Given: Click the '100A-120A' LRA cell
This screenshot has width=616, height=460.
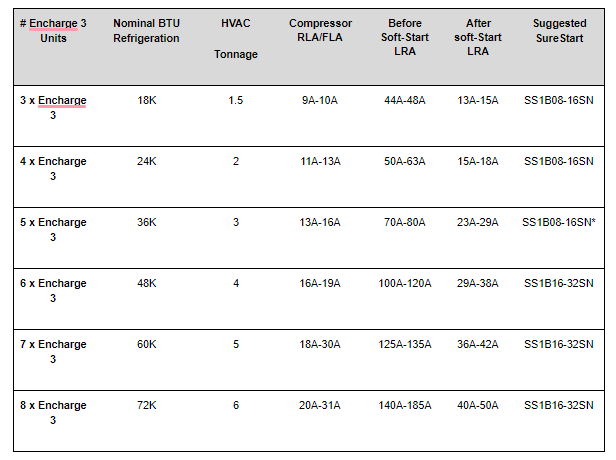Looking at the screenshot, I should [405, 283].
